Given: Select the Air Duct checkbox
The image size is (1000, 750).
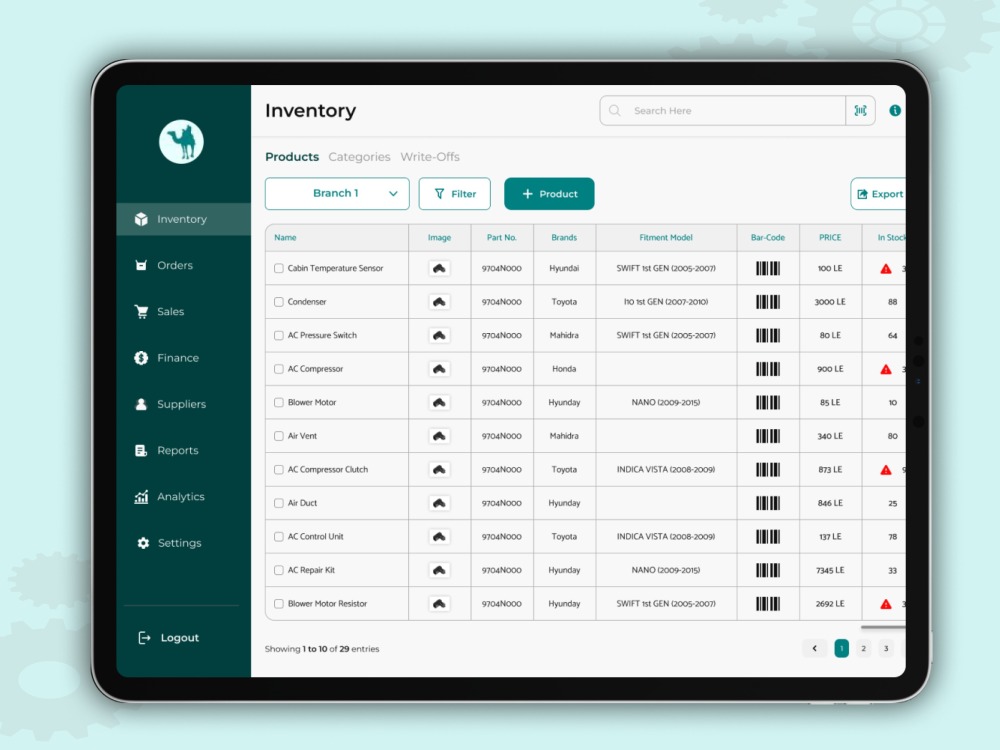Looking at the screenshot, I should (279, 503).
